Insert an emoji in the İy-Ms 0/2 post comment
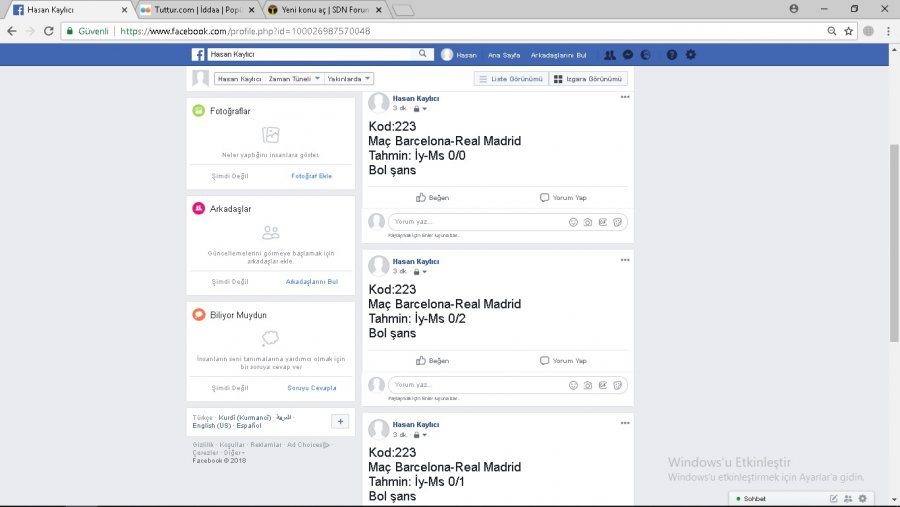The image size is (900, 507). [573, 385]
